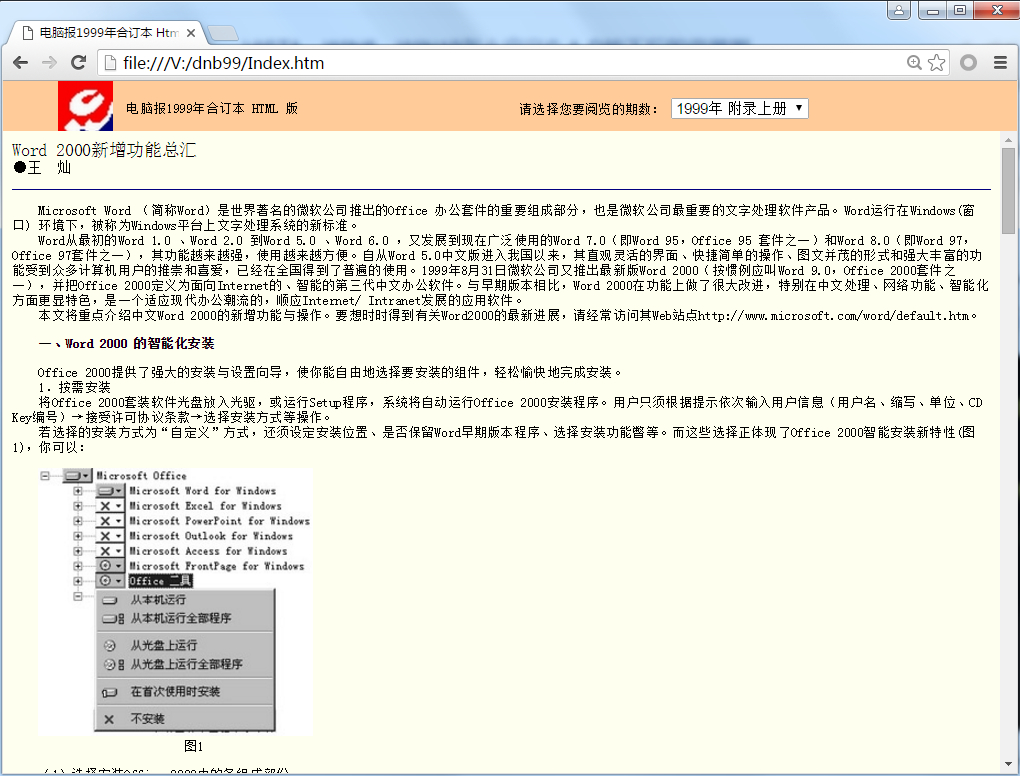Click the zoom magnifier icon in address bar

pyautogui.click(x=914, y=62)
